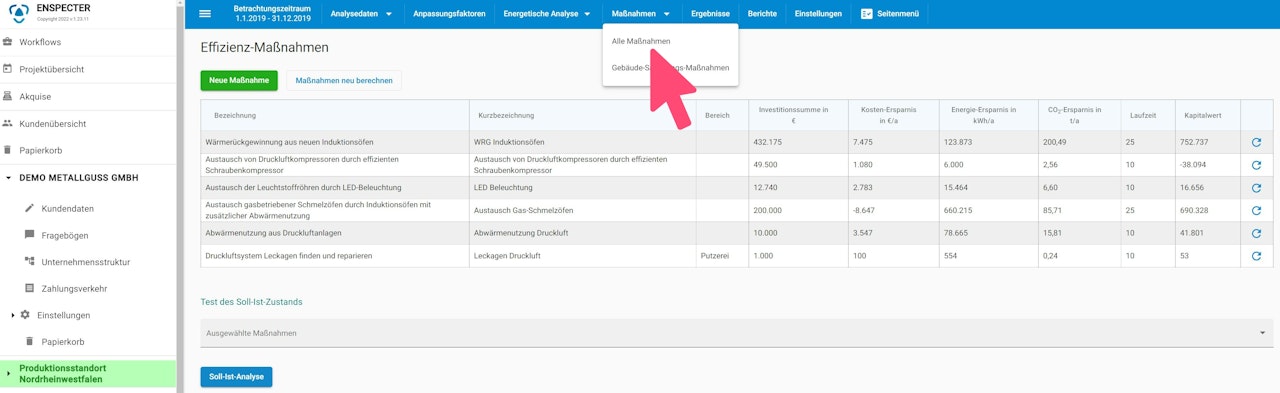Click the Workflows briefcase icon

click(x=8, y=42)
